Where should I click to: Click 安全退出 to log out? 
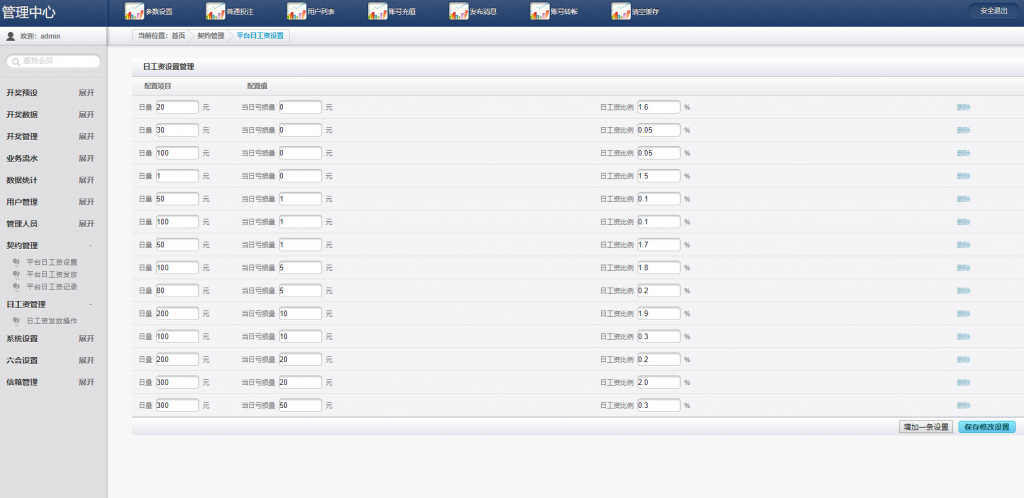click(993, 11)
